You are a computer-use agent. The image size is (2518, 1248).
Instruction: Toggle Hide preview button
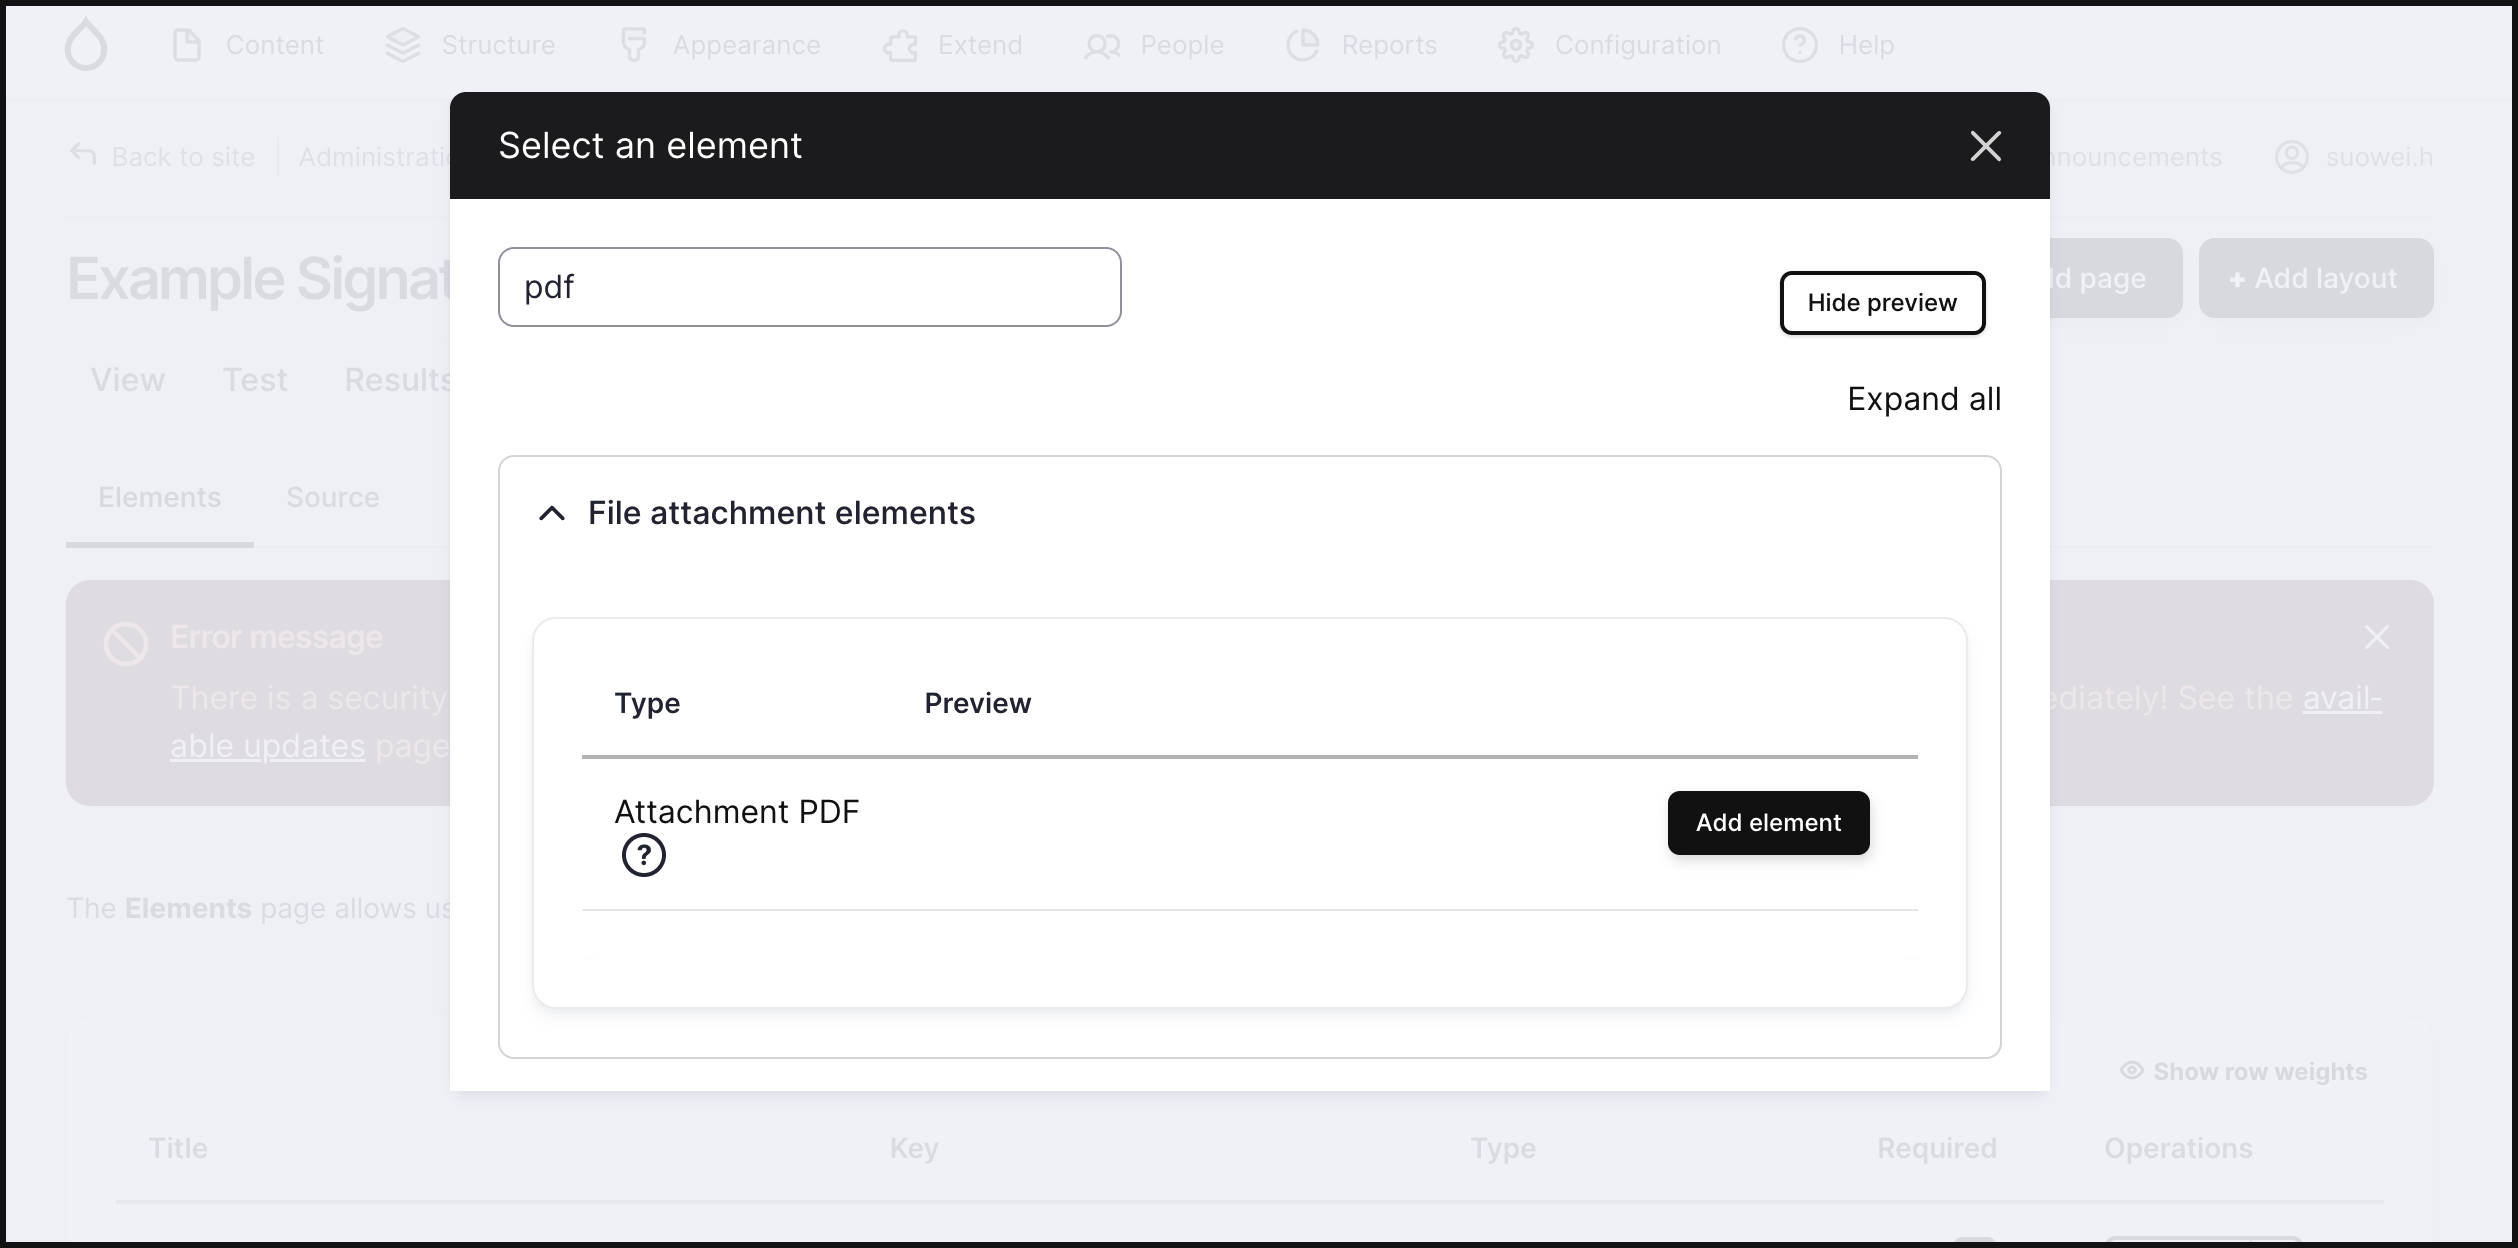click(1881, 303)
